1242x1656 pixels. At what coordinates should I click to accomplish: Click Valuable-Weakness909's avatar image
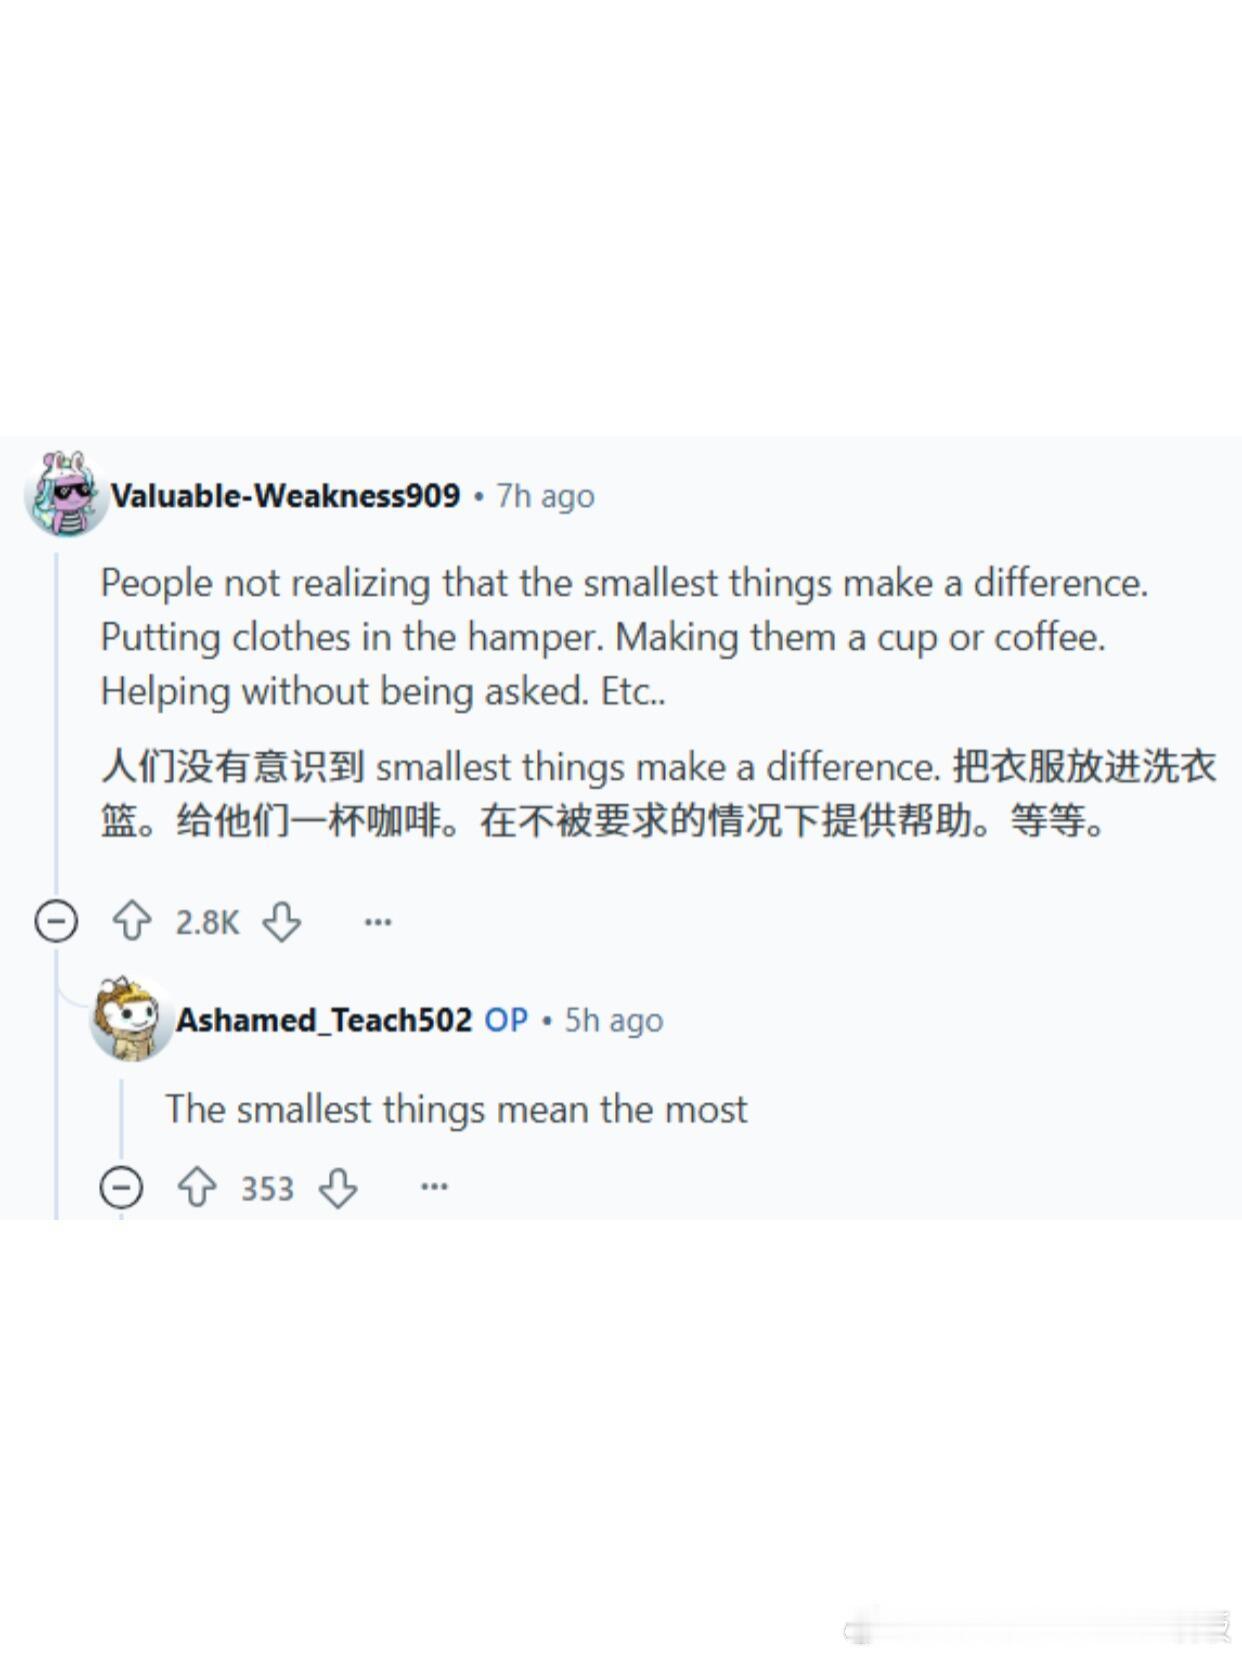point(64,493)
